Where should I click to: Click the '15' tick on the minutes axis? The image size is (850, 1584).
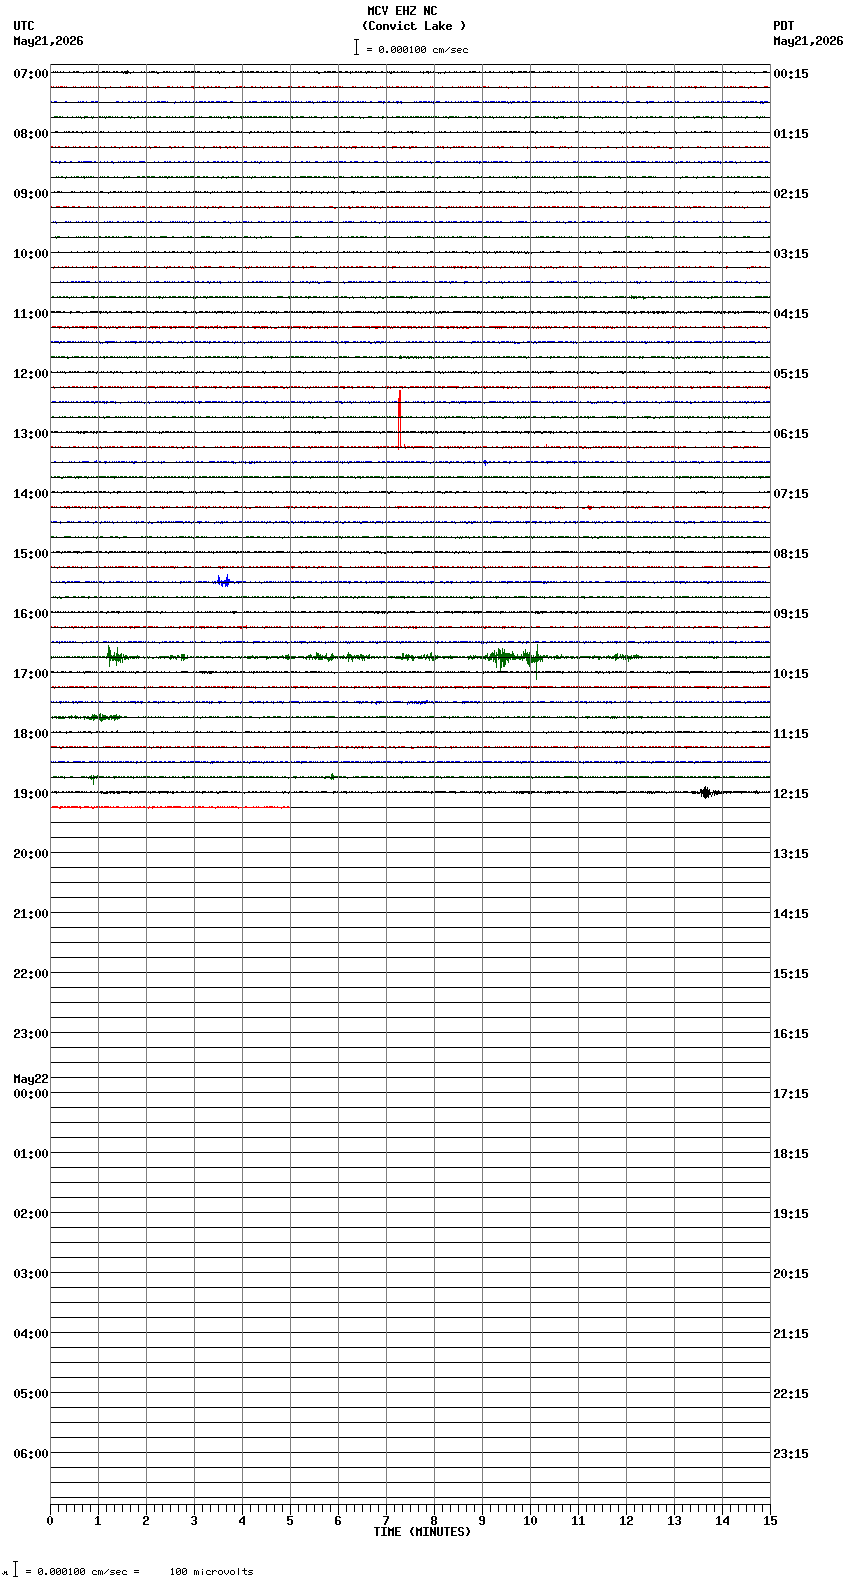(x=770, y=1521)
